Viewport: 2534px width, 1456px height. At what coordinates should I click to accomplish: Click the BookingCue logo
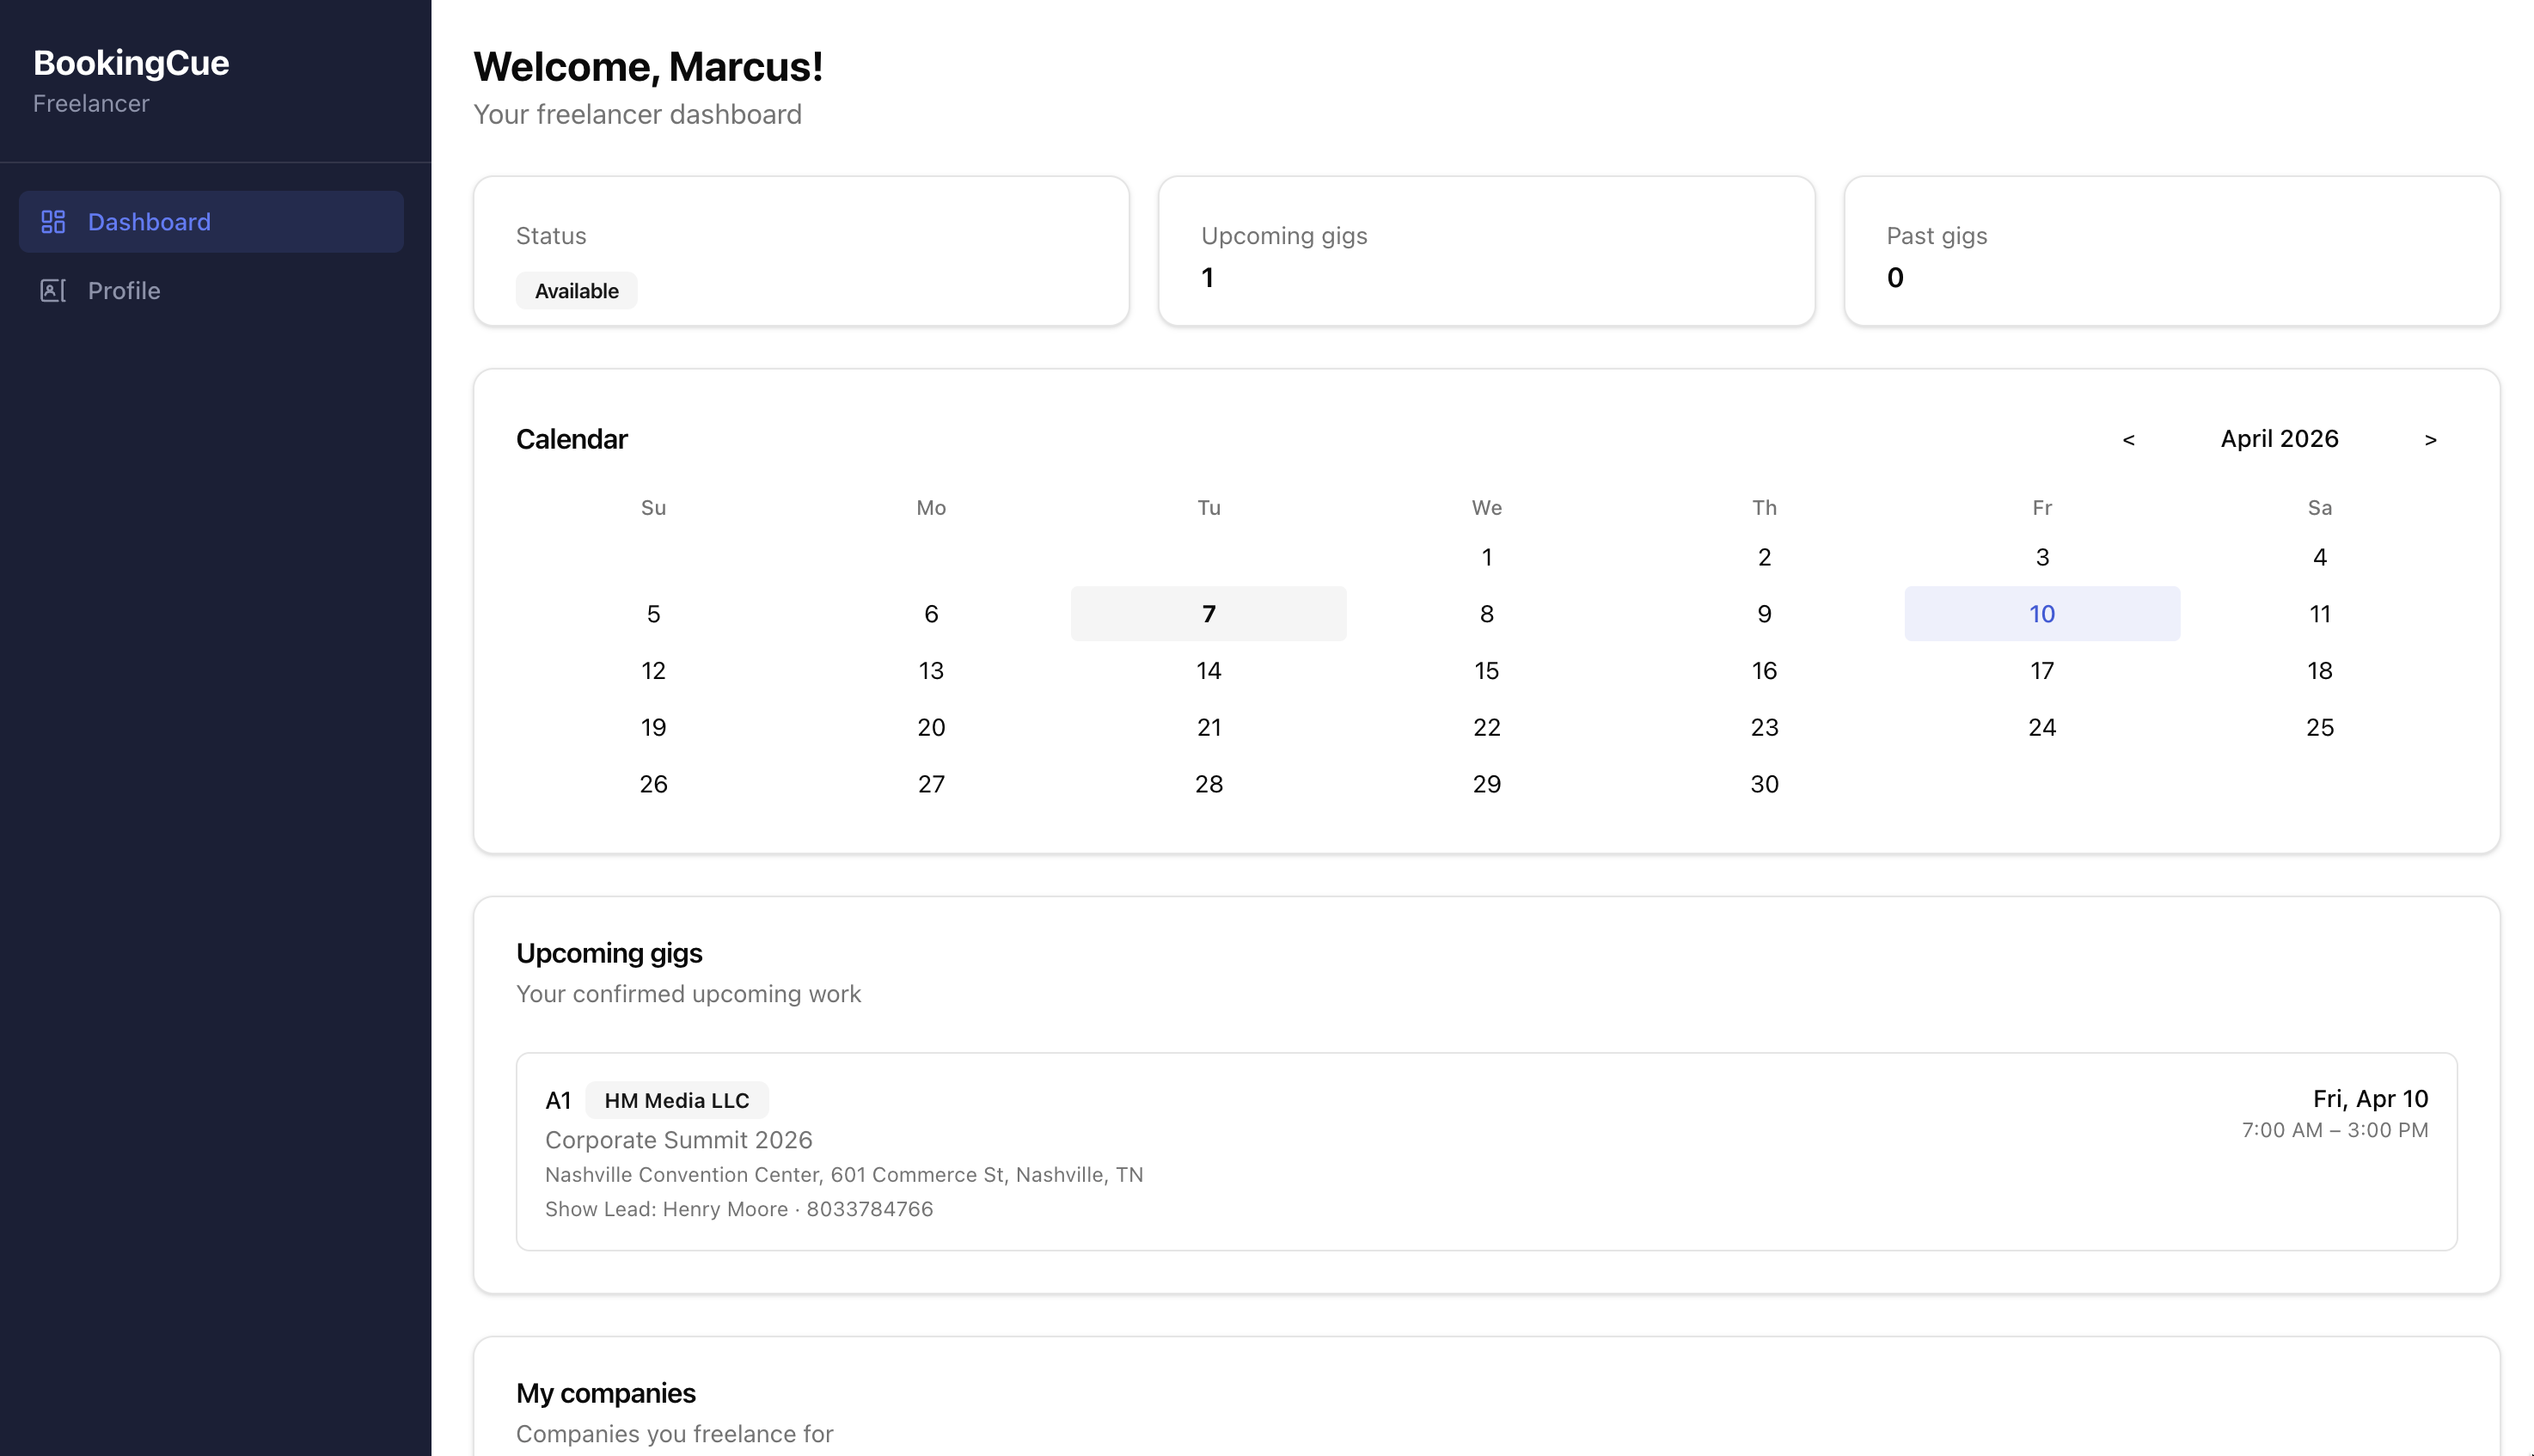130,62
